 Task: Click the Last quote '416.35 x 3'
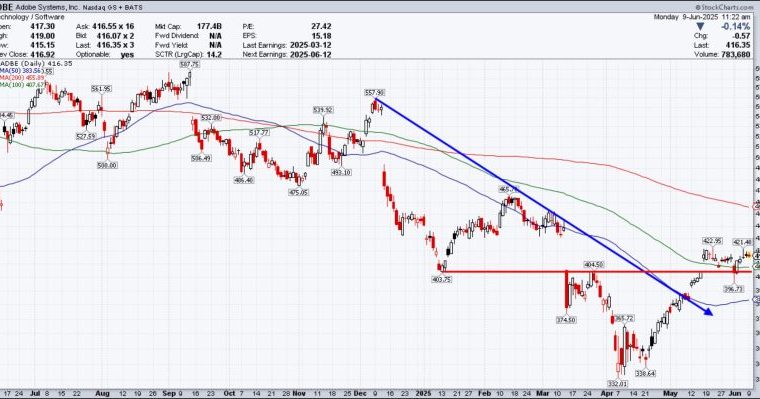(x=115, y=45)
